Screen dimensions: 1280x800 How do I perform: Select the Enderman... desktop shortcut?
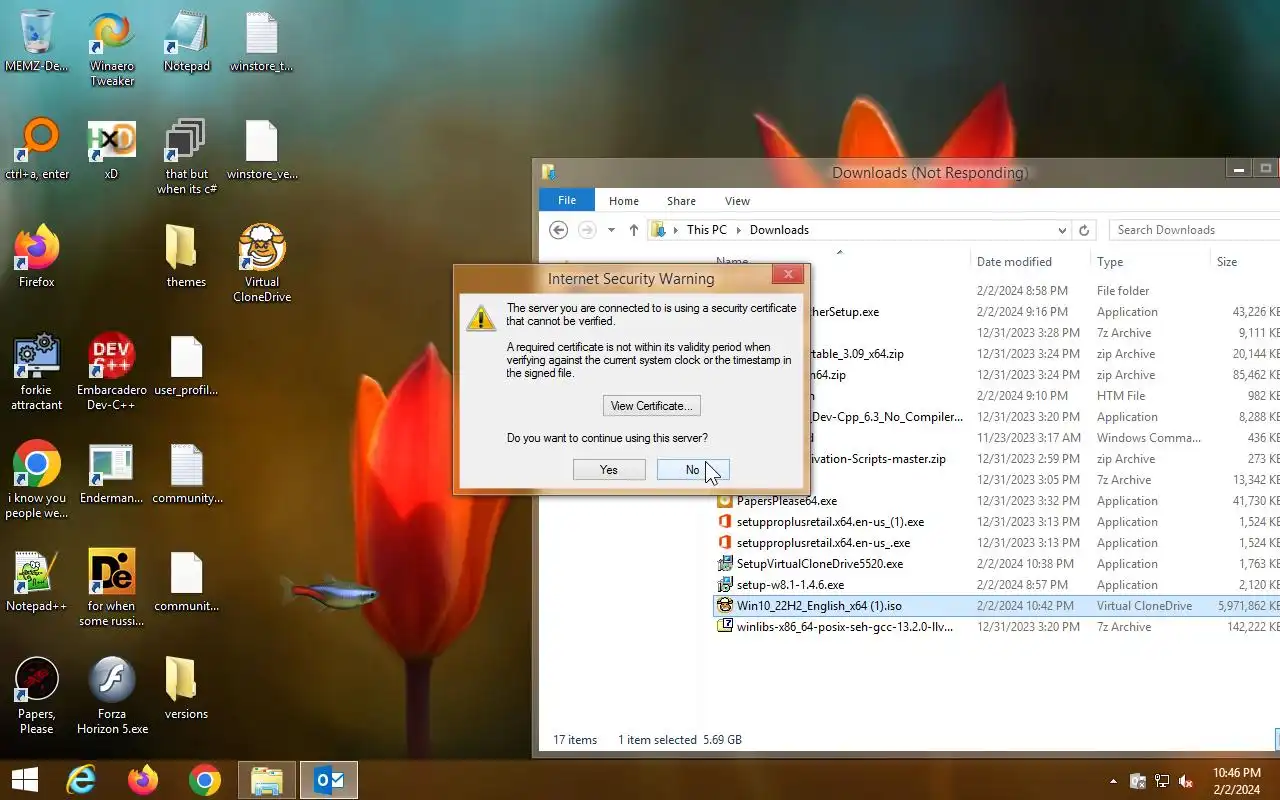[x=111, y=472]
